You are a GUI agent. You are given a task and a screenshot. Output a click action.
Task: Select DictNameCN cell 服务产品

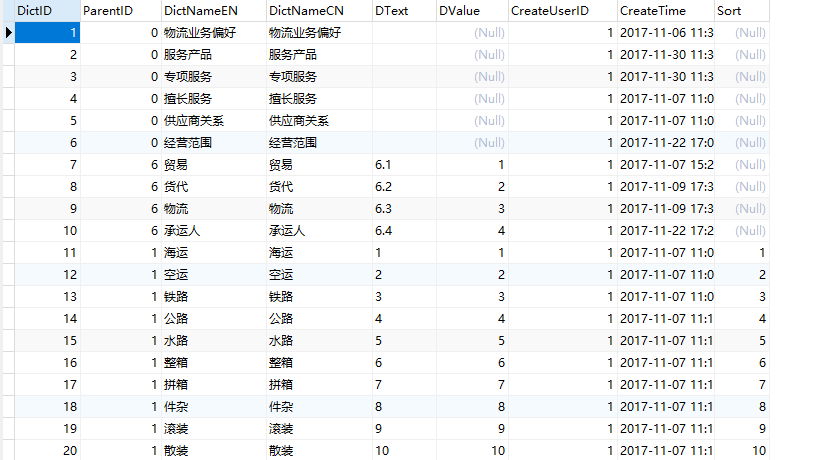pos(319,54)
